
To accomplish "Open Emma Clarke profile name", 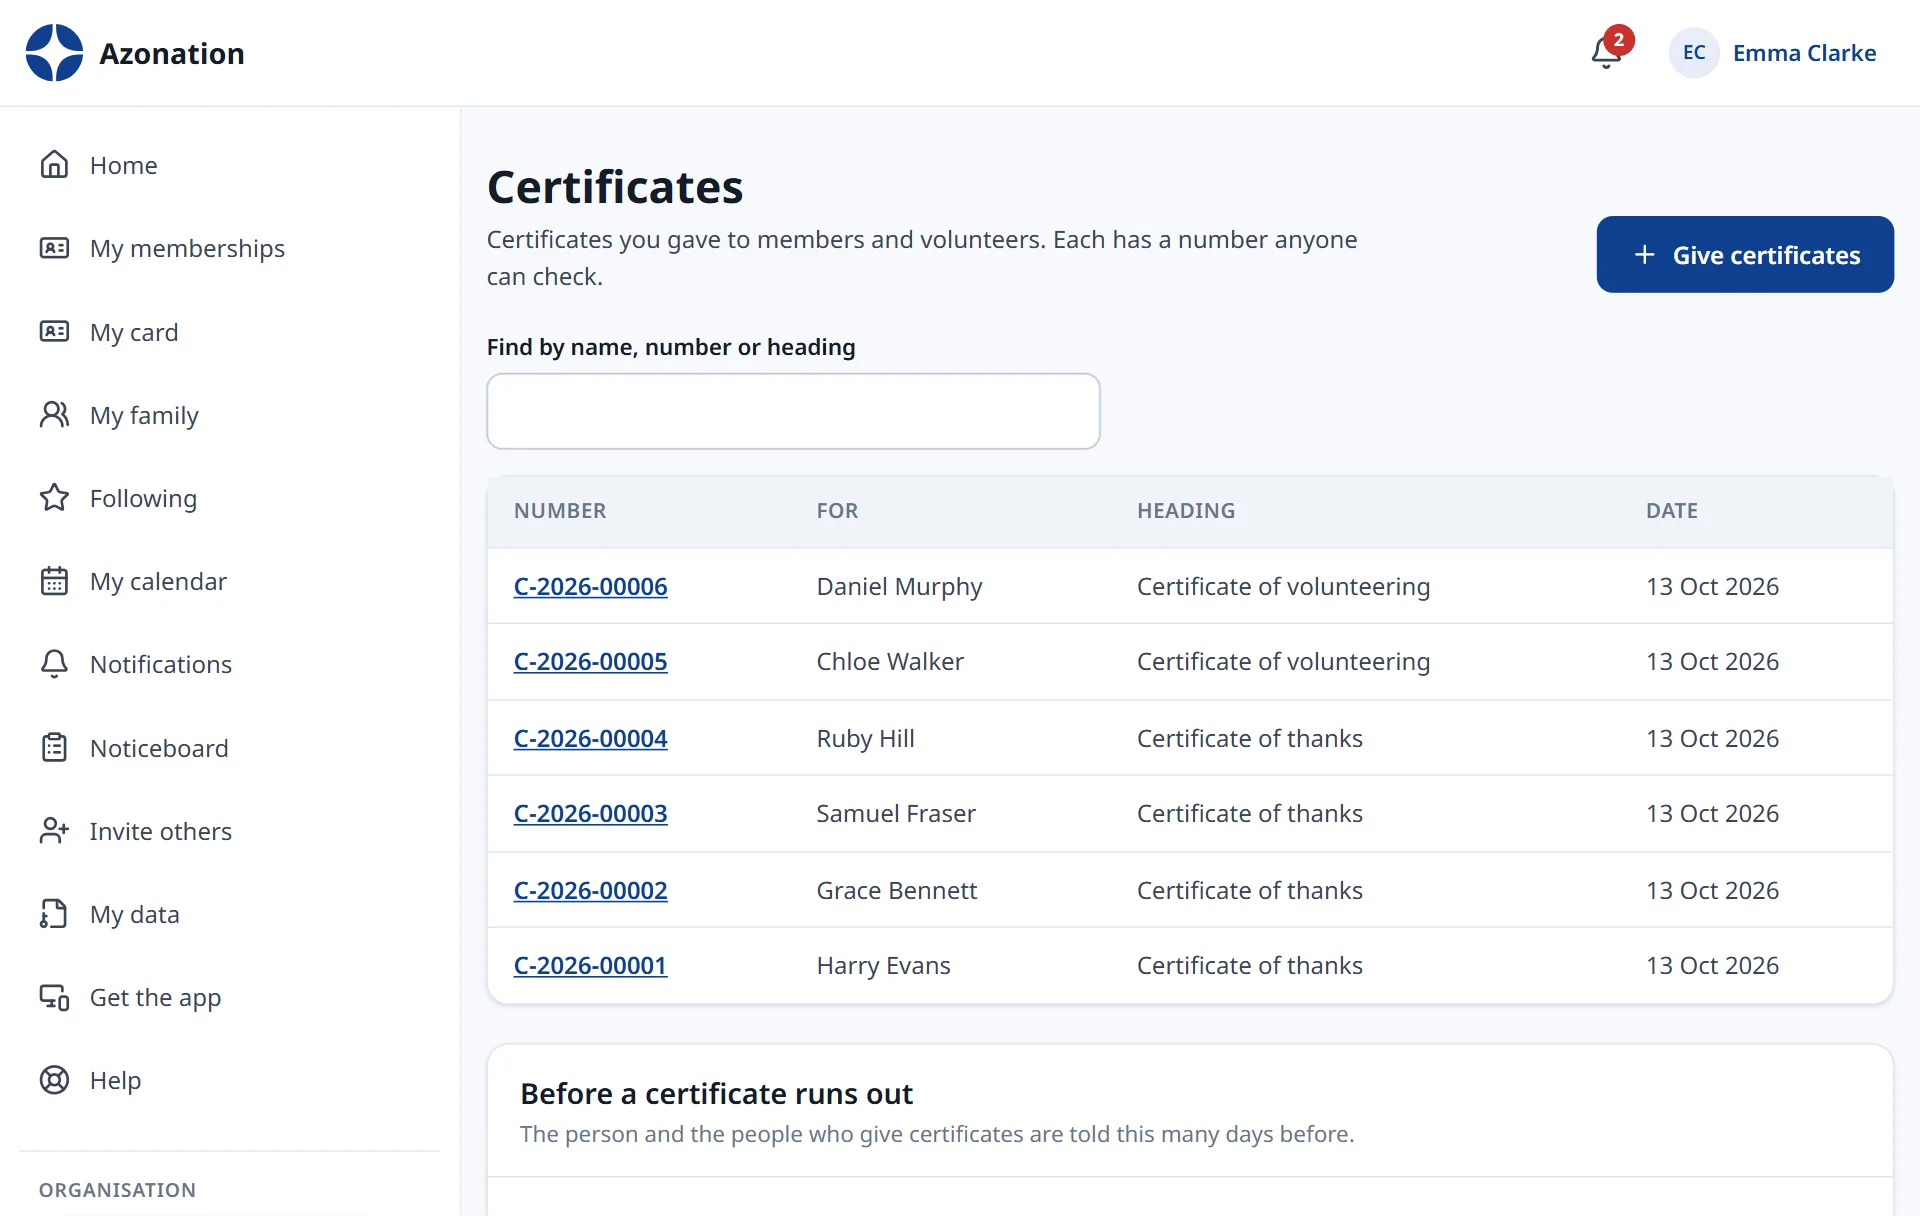I will (x=1804, y=53).
